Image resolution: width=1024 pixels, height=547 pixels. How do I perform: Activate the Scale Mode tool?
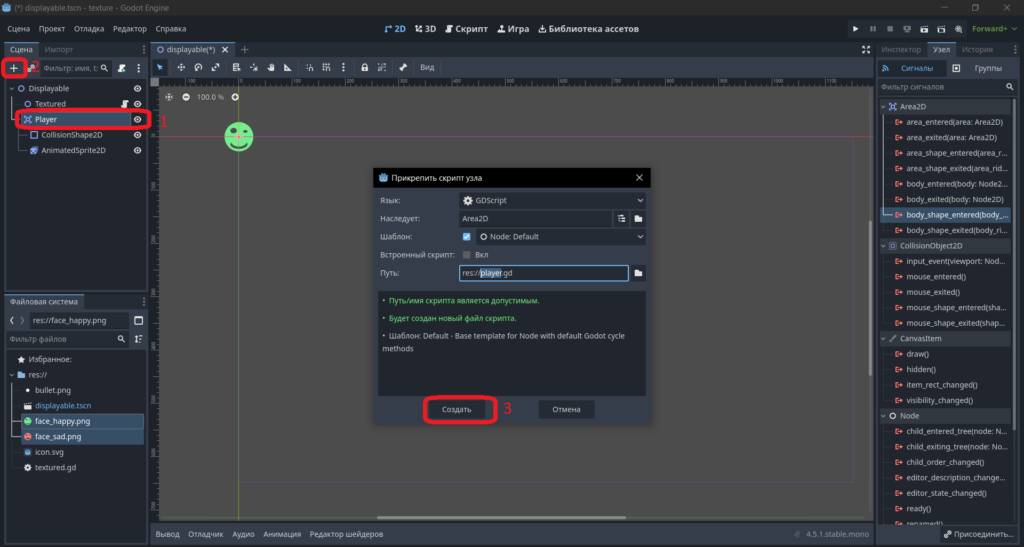tap(215, 67)
